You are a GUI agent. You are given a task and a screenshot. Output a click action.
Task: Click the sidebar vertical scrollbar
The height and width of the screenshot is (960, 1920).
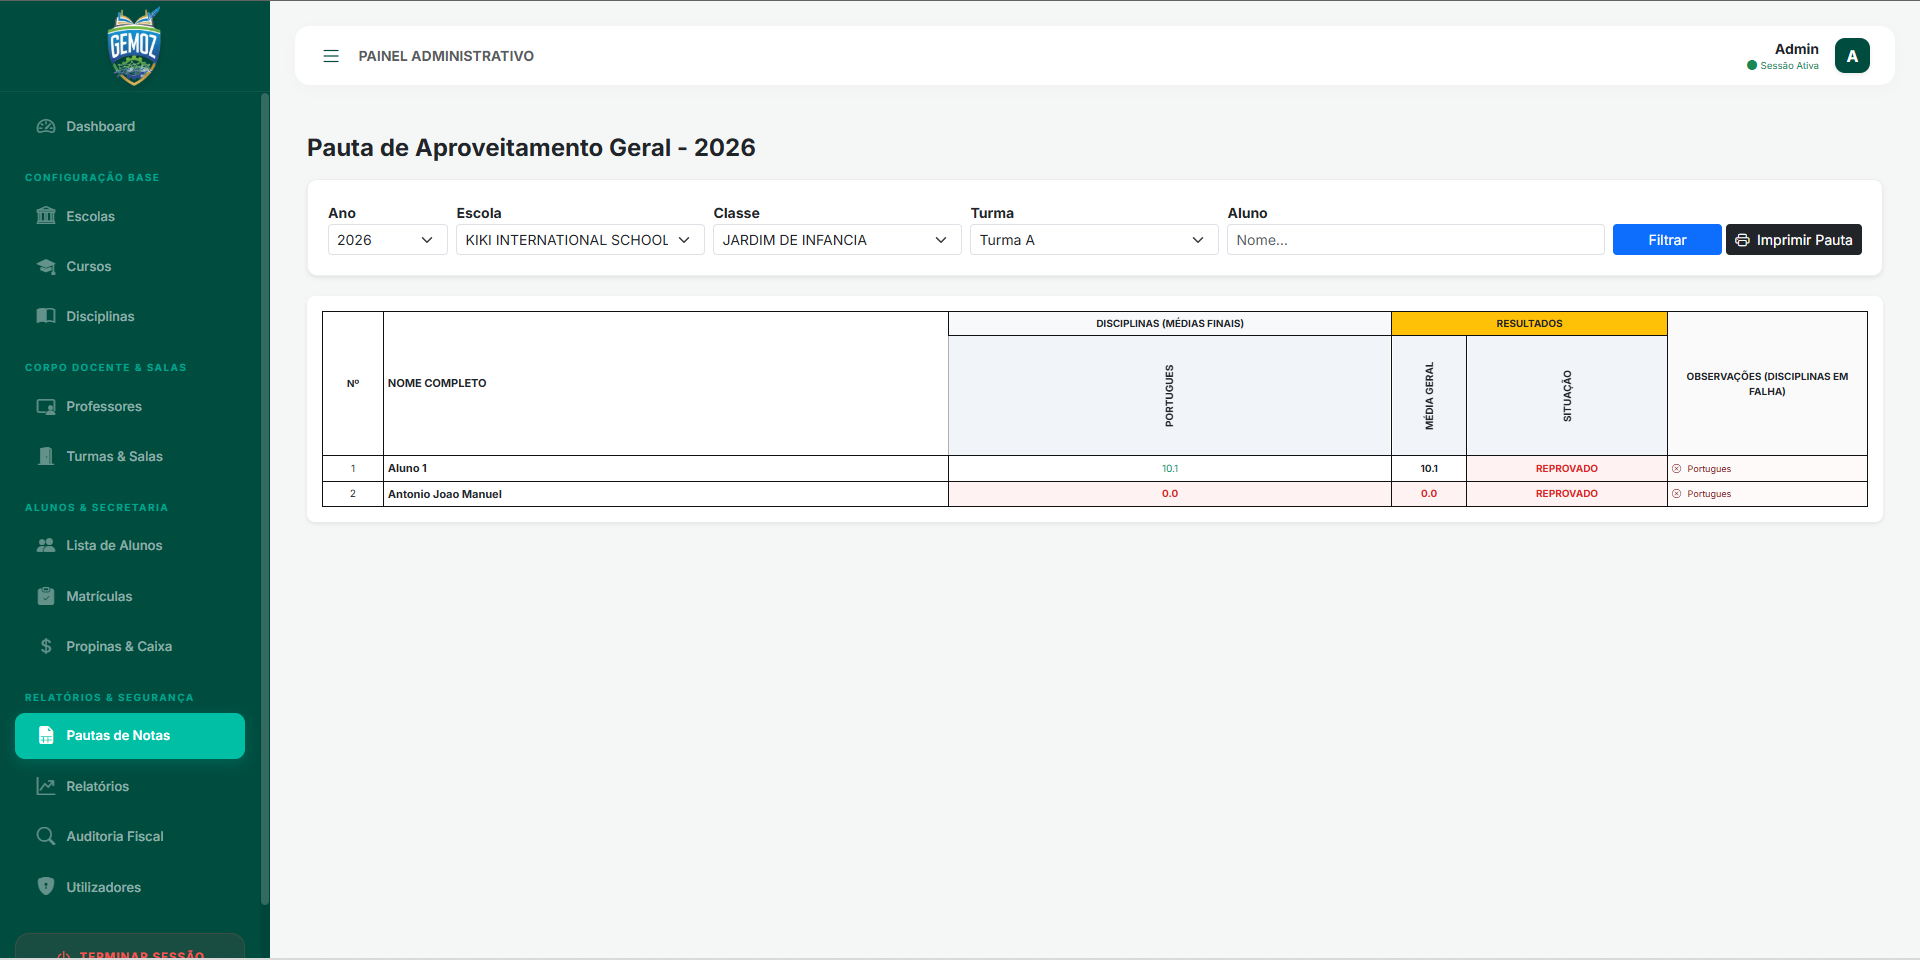[x=264, y=500]
